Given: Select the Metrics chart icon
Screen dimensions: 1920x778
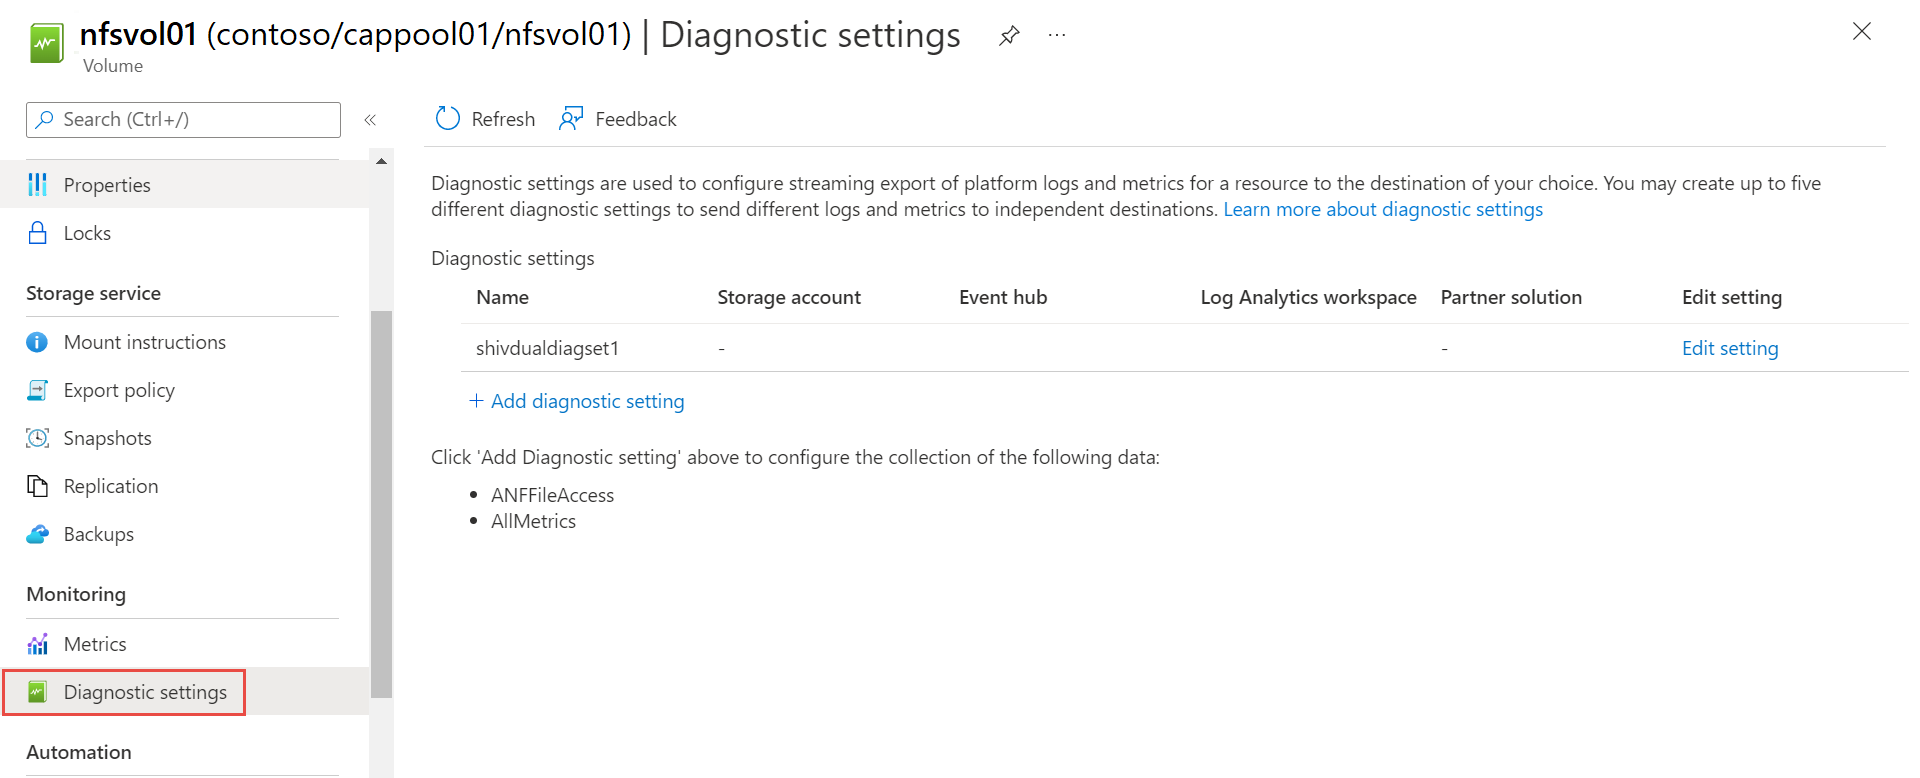Looking at the screenshot, I should pyautogui.click(x=37, y=643).
